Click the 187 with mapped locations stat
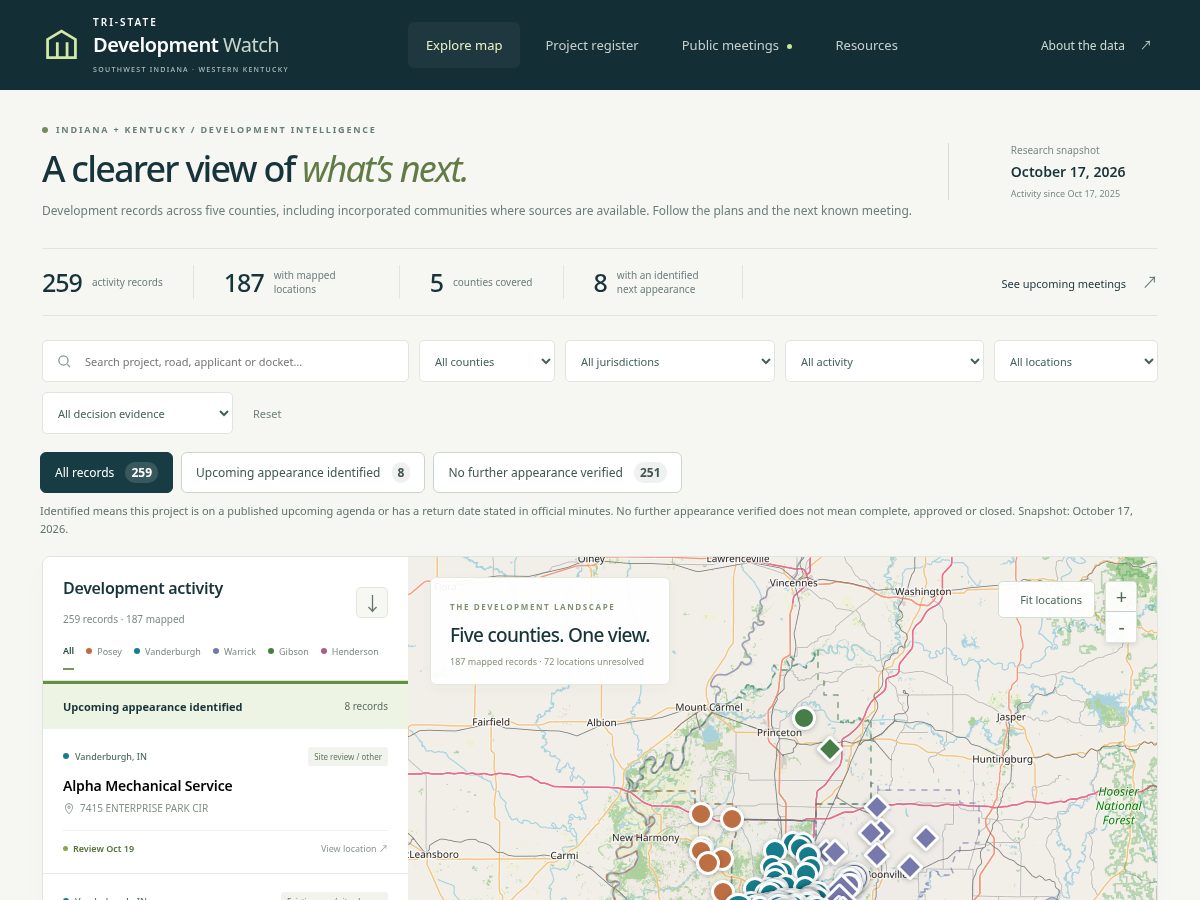 280,283
